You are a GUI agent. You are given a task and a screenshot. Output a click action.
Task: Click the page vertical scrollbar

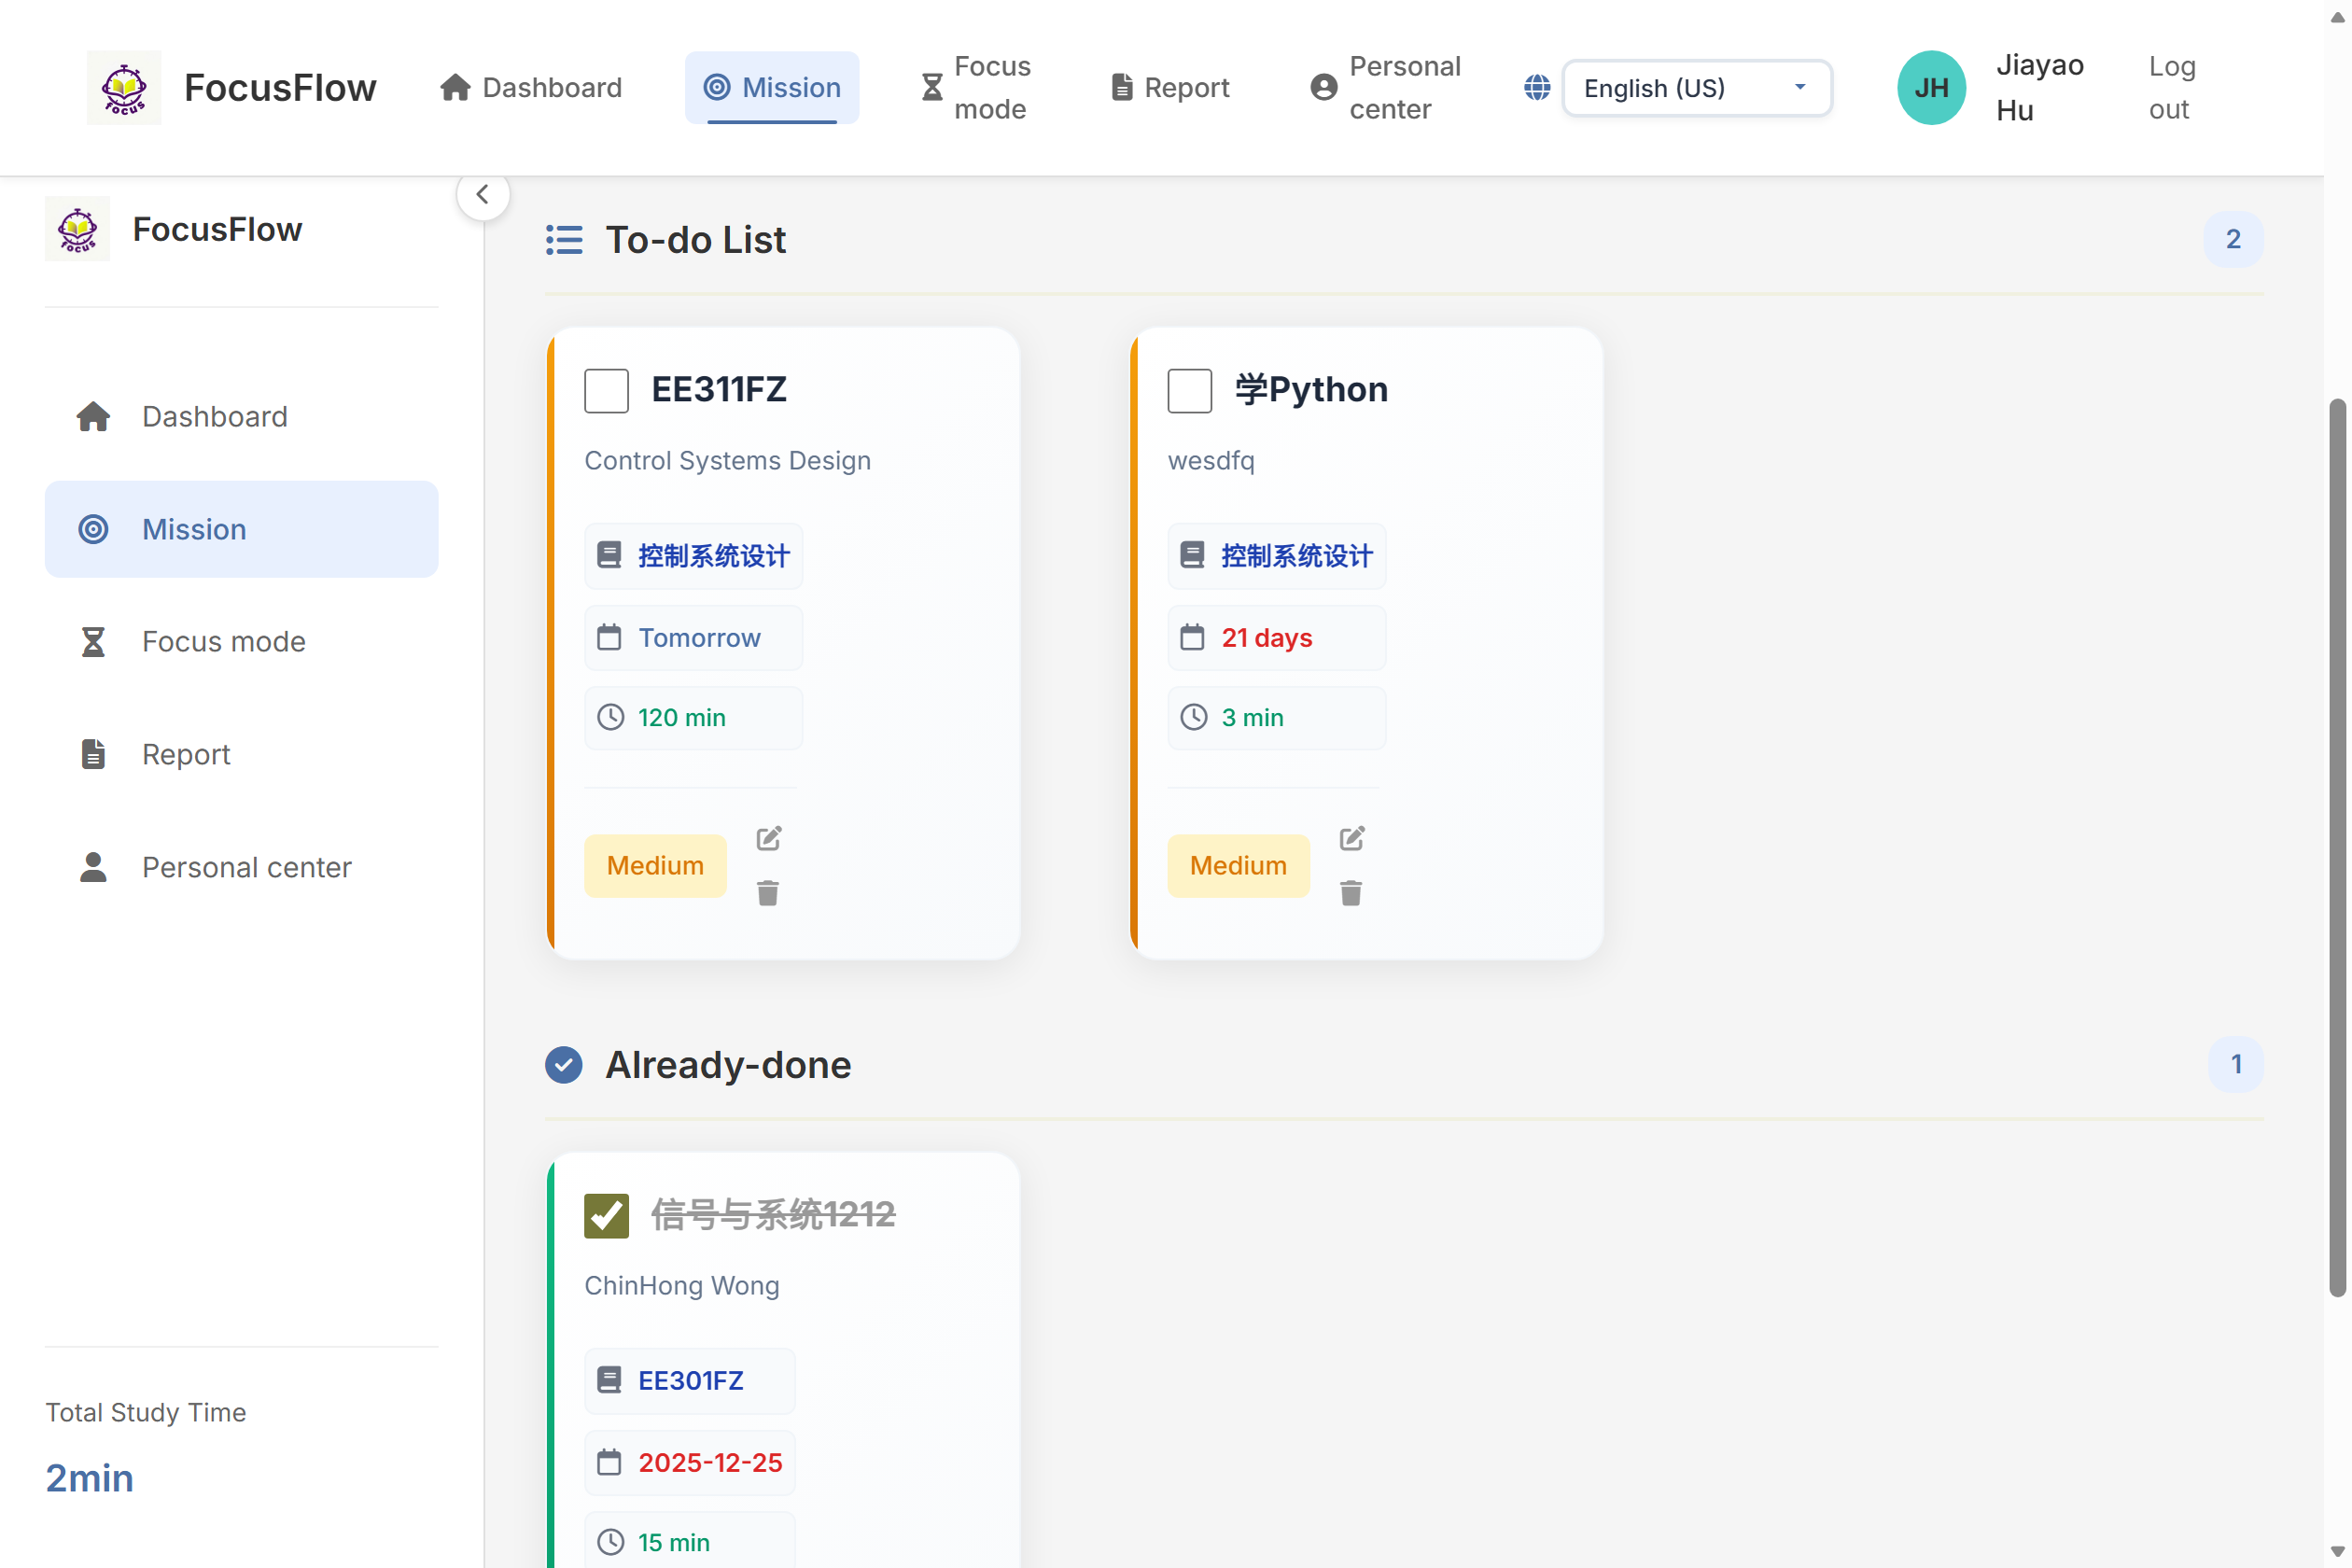coord(2337,848)
